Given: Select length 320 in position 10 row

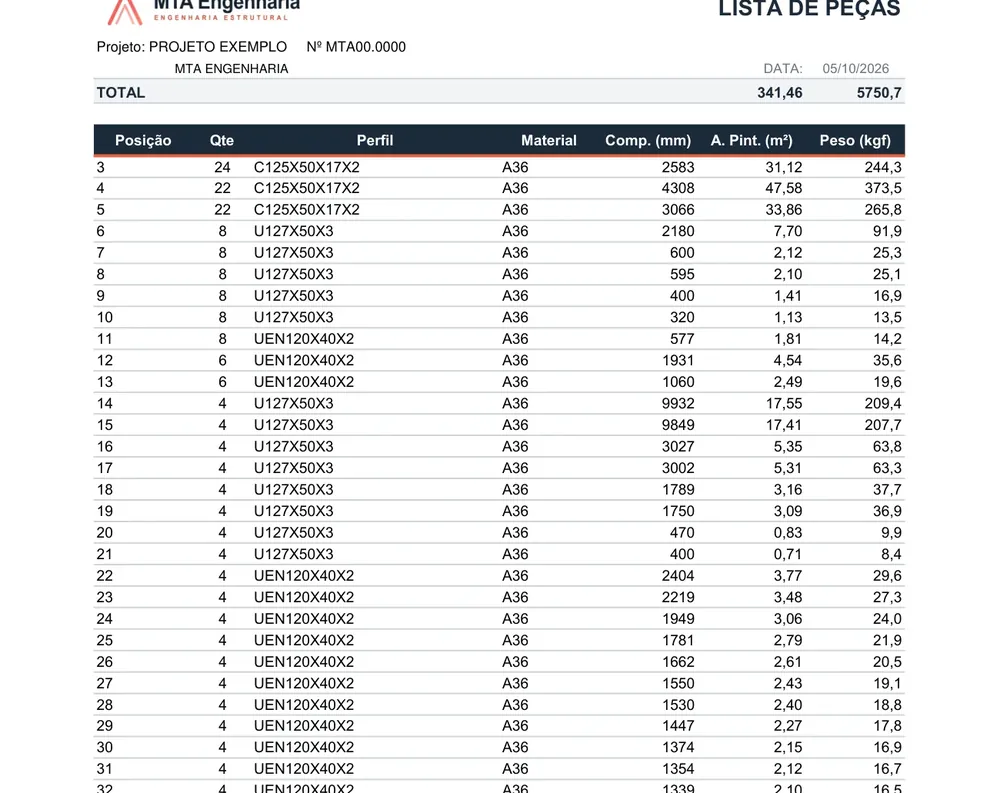Looking at the screenshot, I should (x=682, y=318).
